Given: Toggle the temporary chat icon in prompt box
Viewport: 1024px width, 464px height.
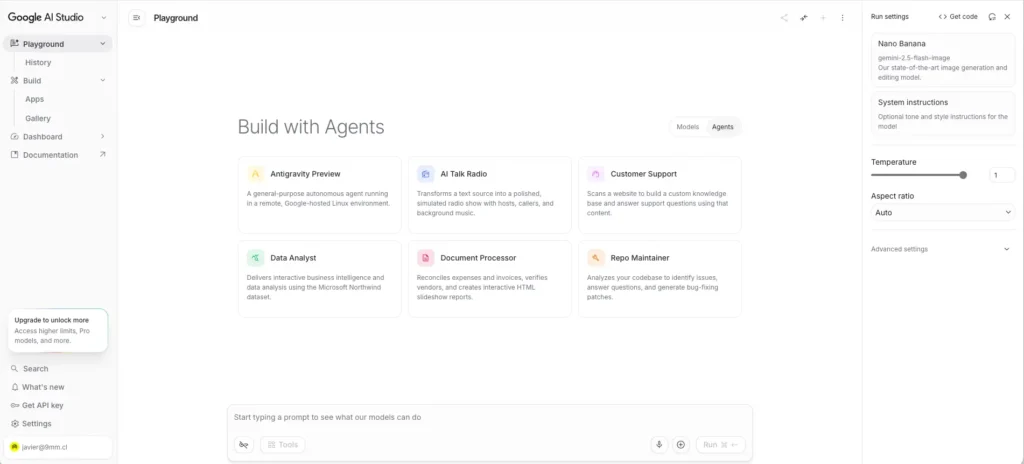Looking at the screenshot, I should point(244,444).
